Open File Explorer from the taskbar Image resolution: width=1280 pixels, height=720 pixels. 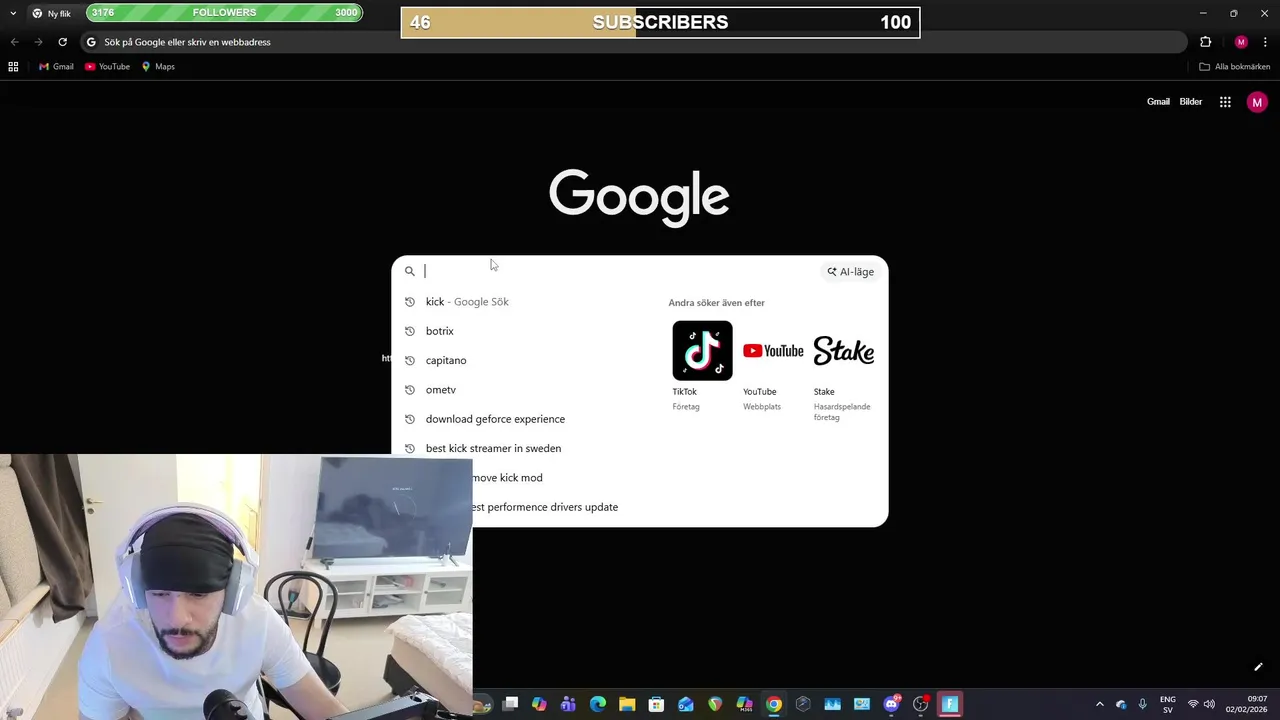coord(627,704)
